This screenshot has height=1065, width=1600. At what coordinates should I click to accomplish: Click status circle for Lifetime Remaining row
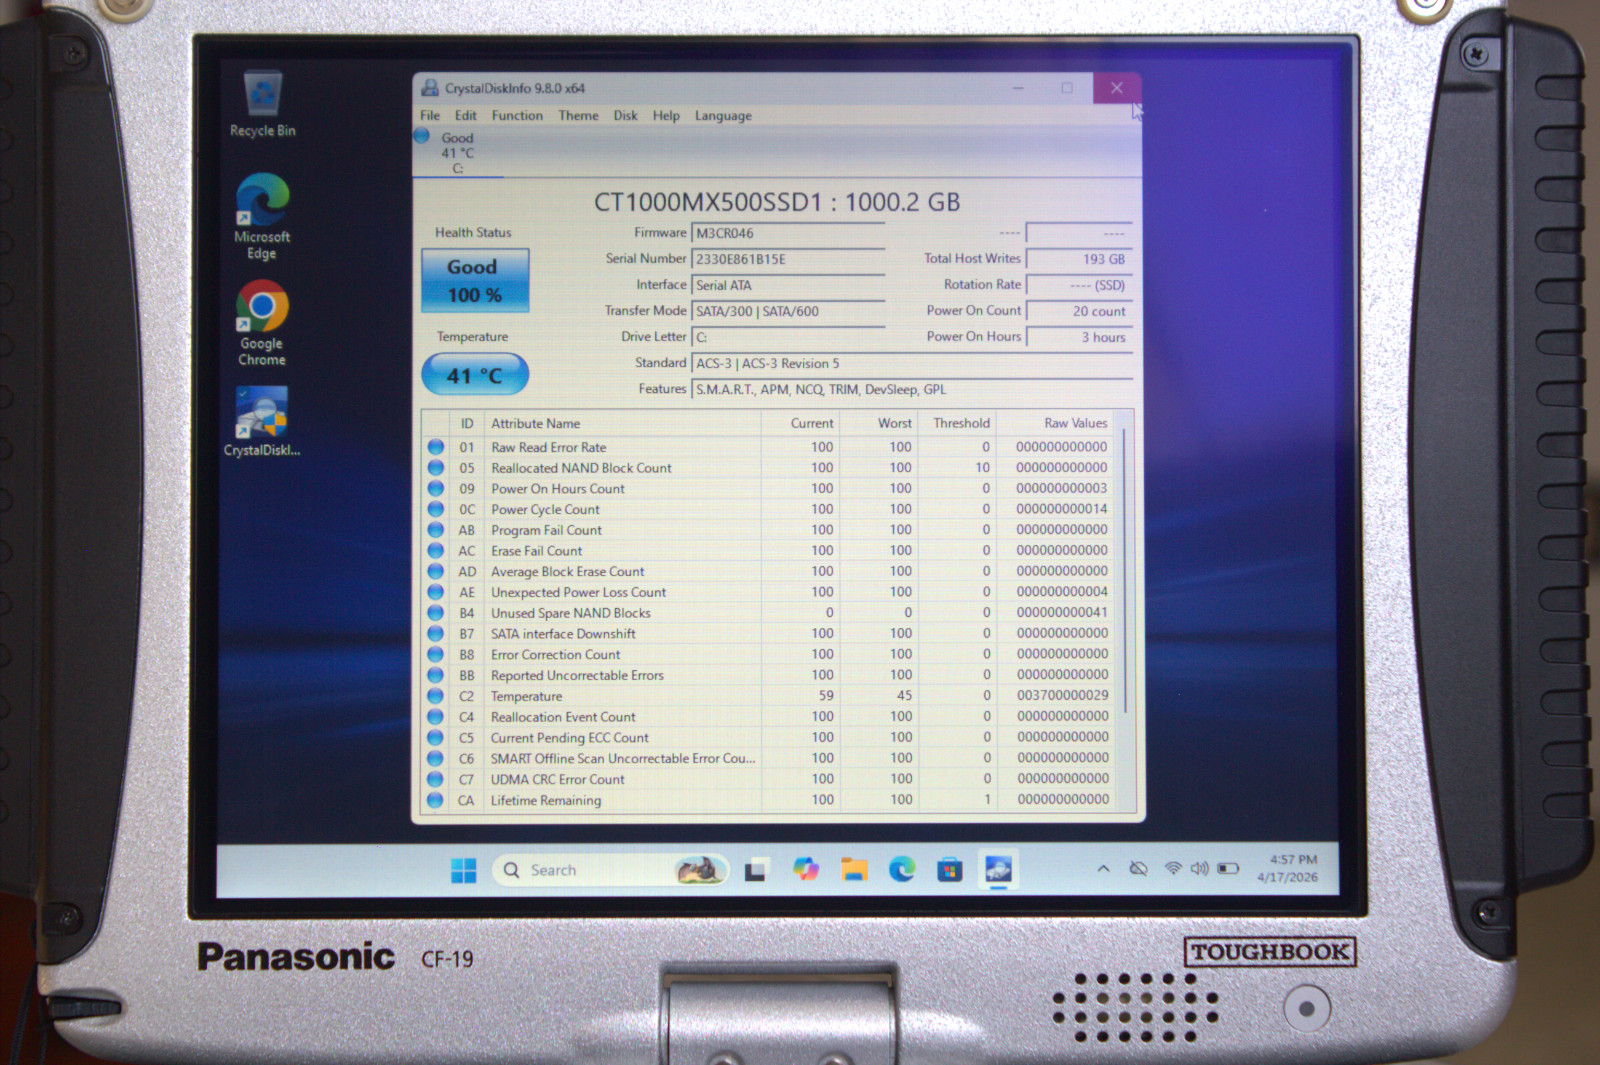click(x=435, y=800)
